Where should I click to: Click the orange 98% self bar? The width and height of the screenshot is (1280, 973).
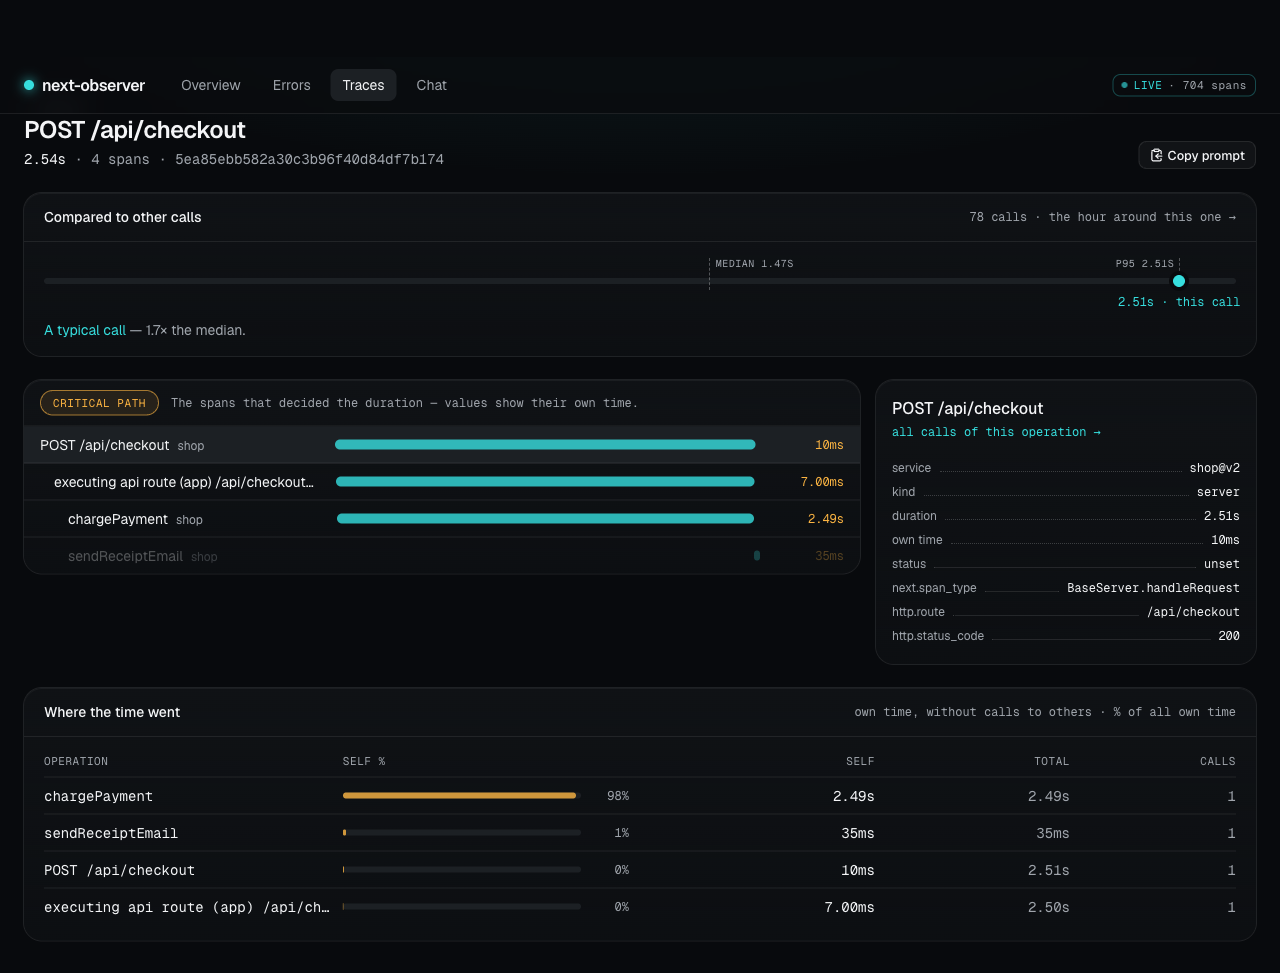coord(459,795)
